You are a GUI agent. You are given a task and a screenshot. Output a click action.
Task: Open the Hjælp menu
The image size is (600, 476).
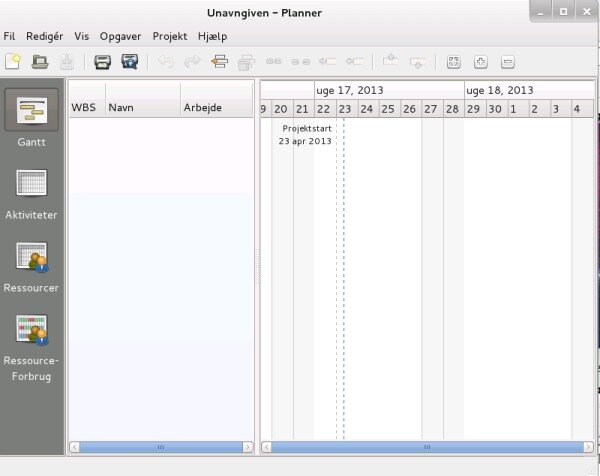213,36
